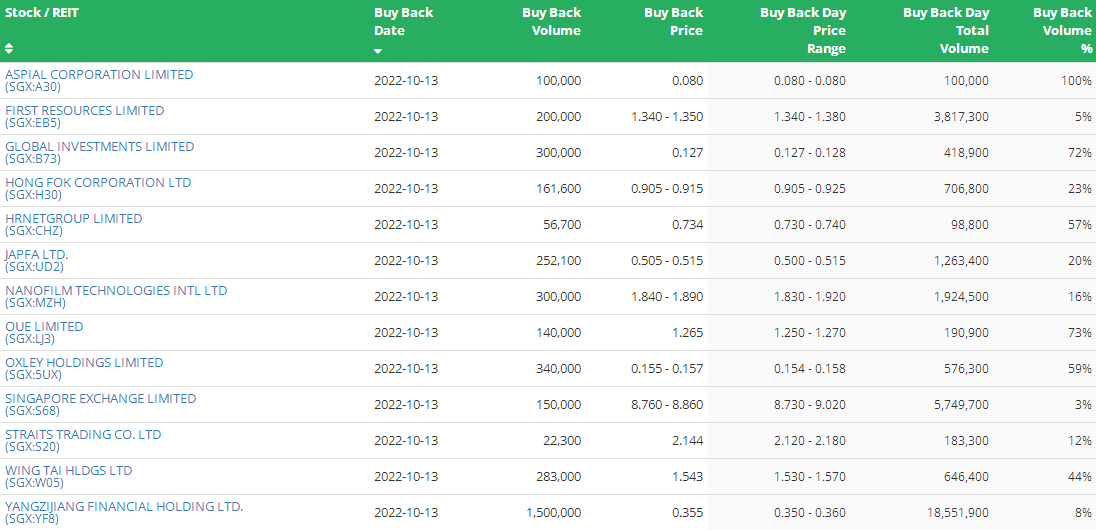The width and height of the screenshot is (1096, 530).
Task: Select Japfa price range 0.500 - 0.515
Action: tap(810, 261)
